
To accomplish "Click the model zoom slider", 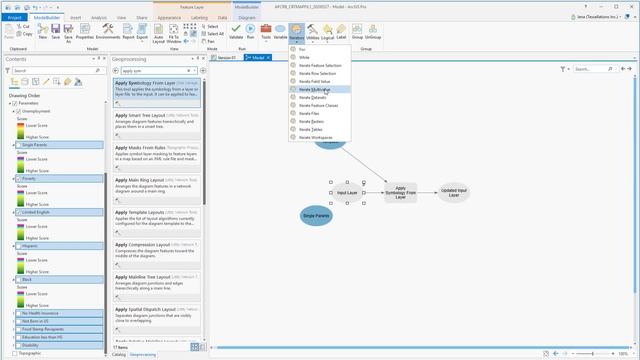I will pos(593,353).
